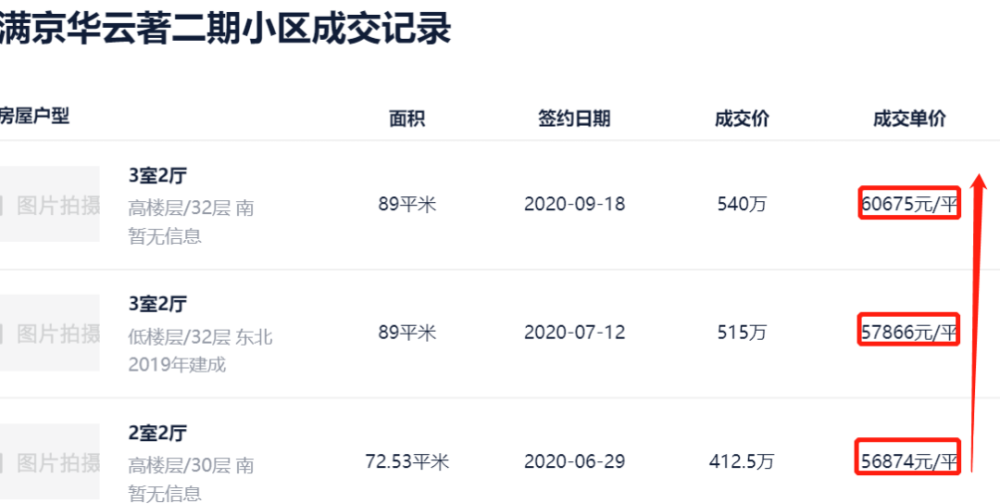Image resolution: width=1000 pixels, height=504 pixels.
Task: Select the 成交单价 column header
Action: (909, 119)
